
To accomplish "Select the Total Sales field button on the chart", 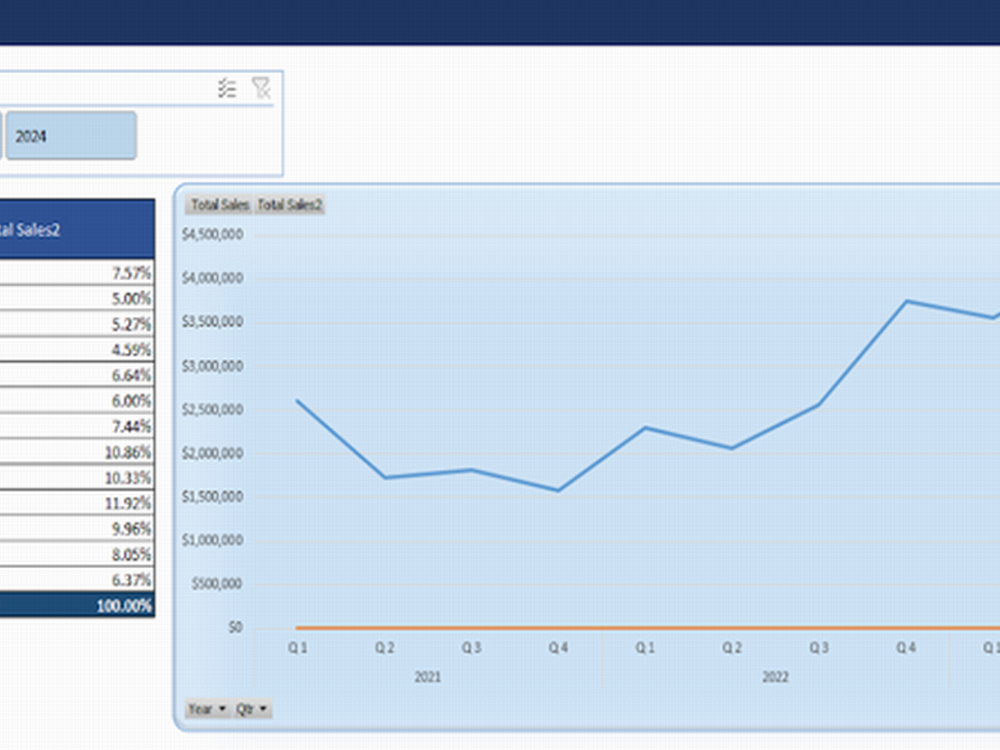I will click(219, 205).
